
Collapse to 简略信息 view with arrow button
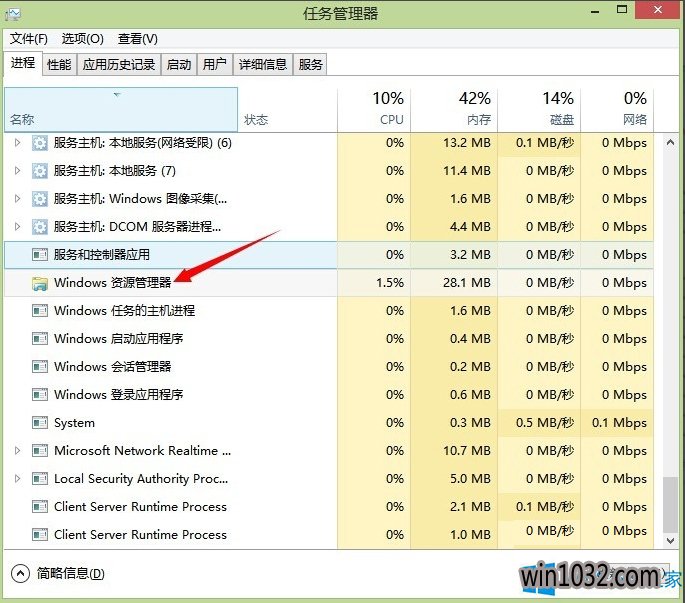[x=21, y=573]
